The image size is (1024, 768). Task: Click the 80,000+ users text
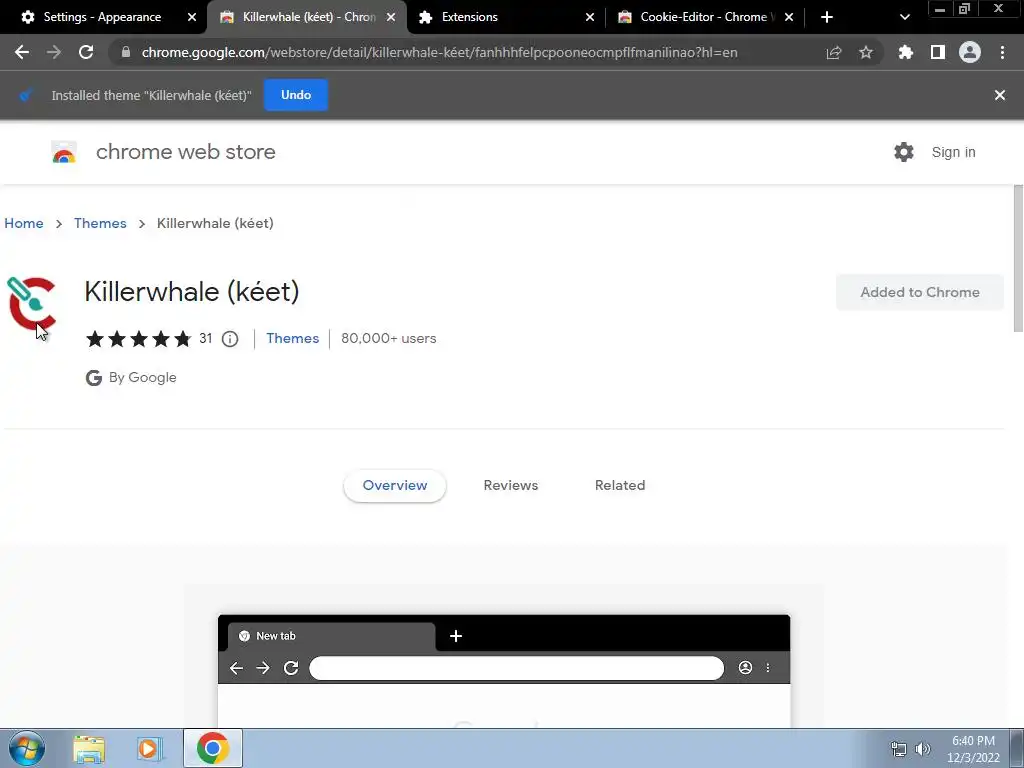coord(389,338)
